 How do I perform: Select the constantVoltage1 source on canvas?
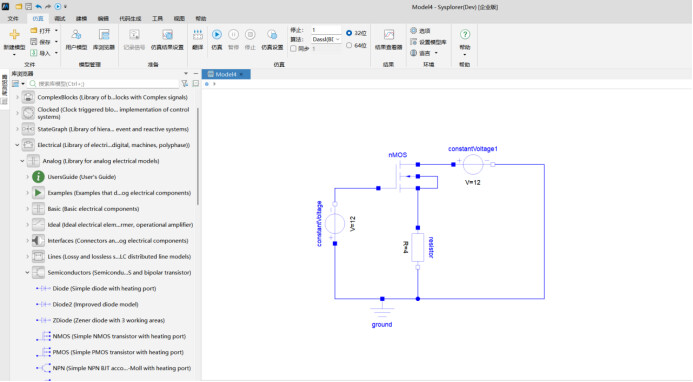point(472,164)
